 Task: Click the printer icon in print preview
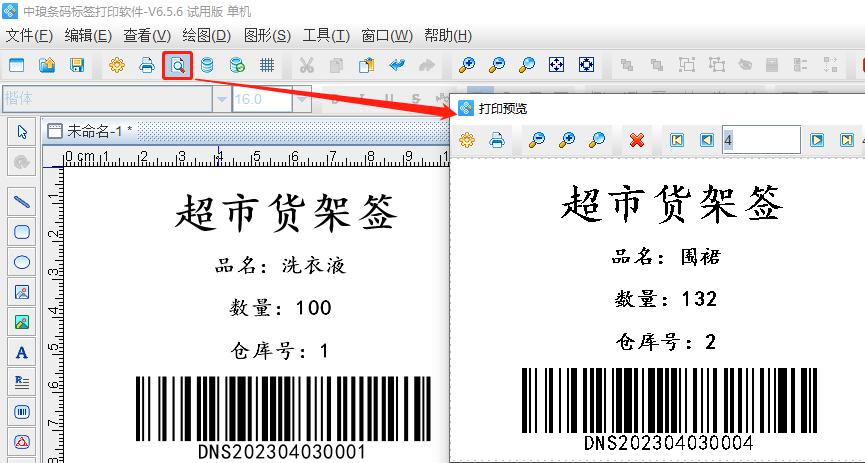pyautogui.click(x=496, y=140)
